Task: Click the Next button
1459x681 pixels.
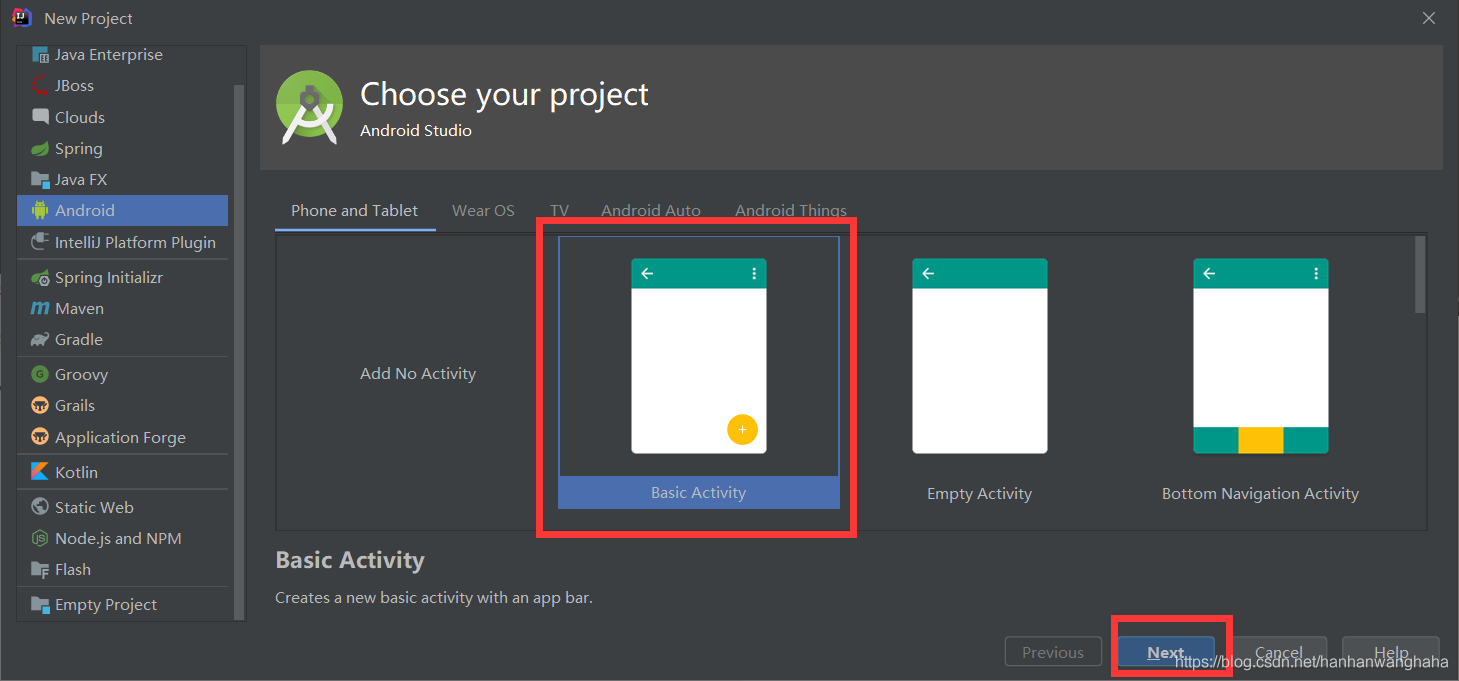Action: pyautogui.click(x=1166, y=651)
